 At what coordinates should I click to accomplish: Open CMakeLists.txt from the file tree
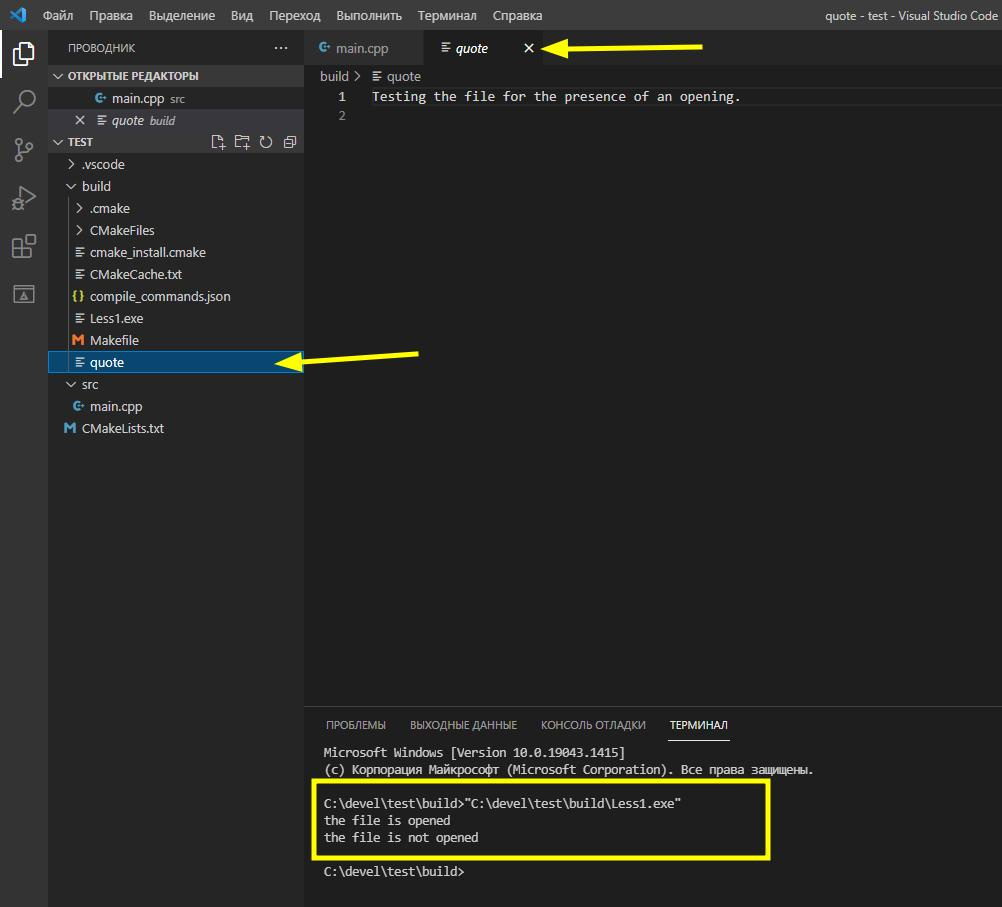tap(122, 428)
